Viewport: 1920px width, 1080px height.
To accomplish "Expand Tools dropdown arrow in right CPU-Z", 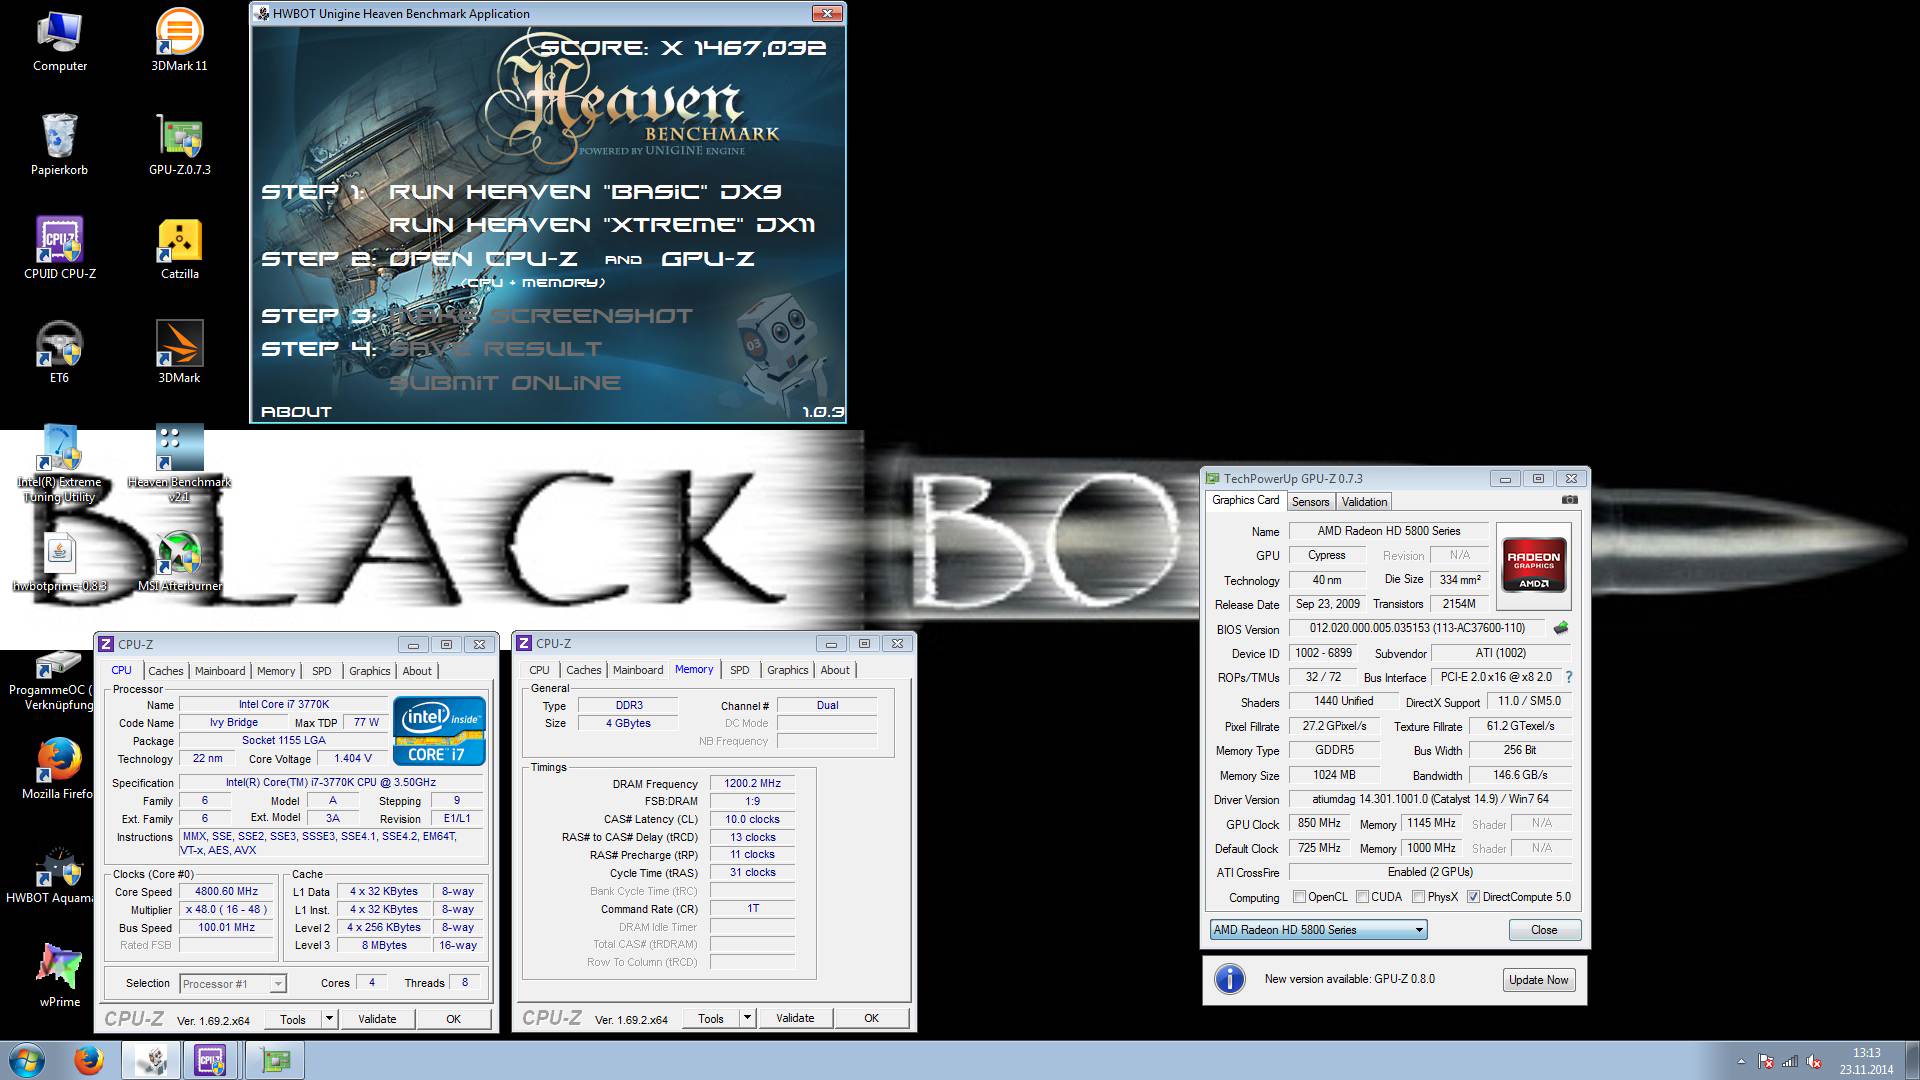I will 747,1018.
